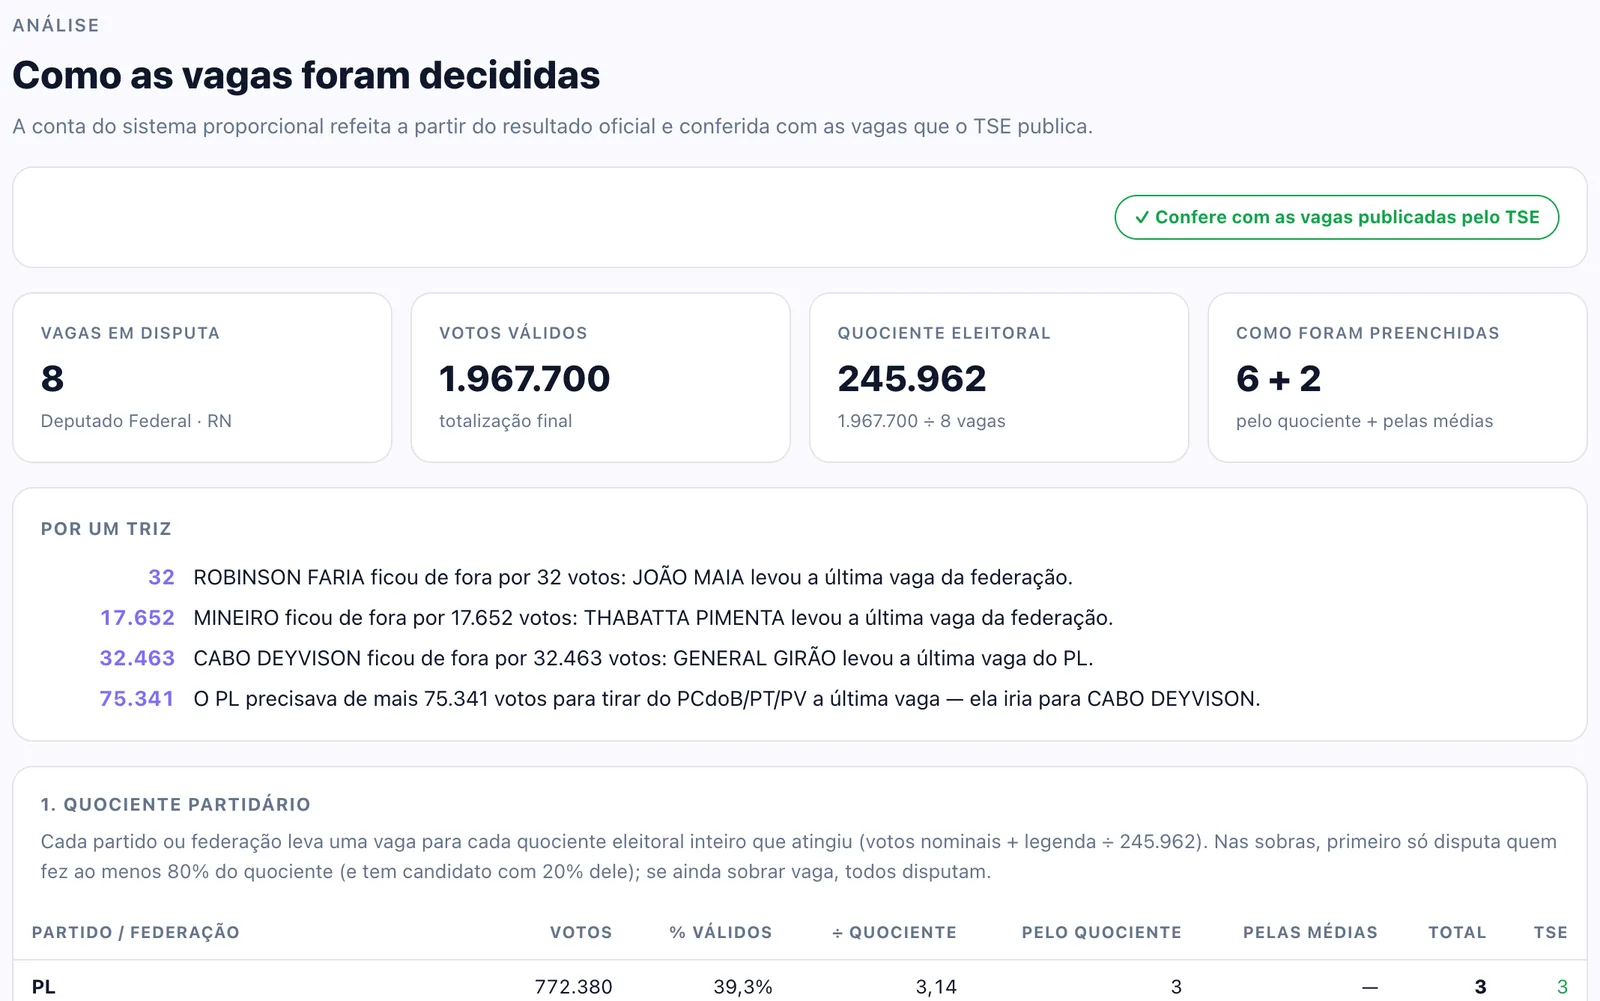Click the 'PELAS MÉDIAS' column header
This screenshot has width=1600, height=1001.
pos(1310,932)
